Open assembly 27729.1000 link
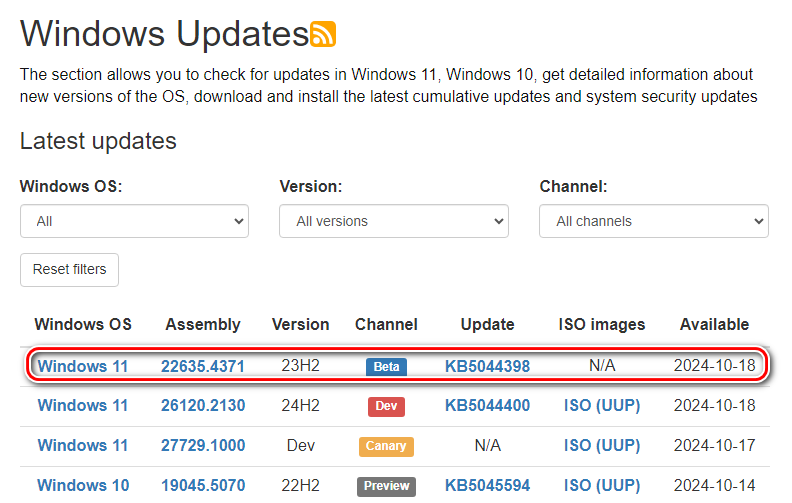 (x=203, y=445)
